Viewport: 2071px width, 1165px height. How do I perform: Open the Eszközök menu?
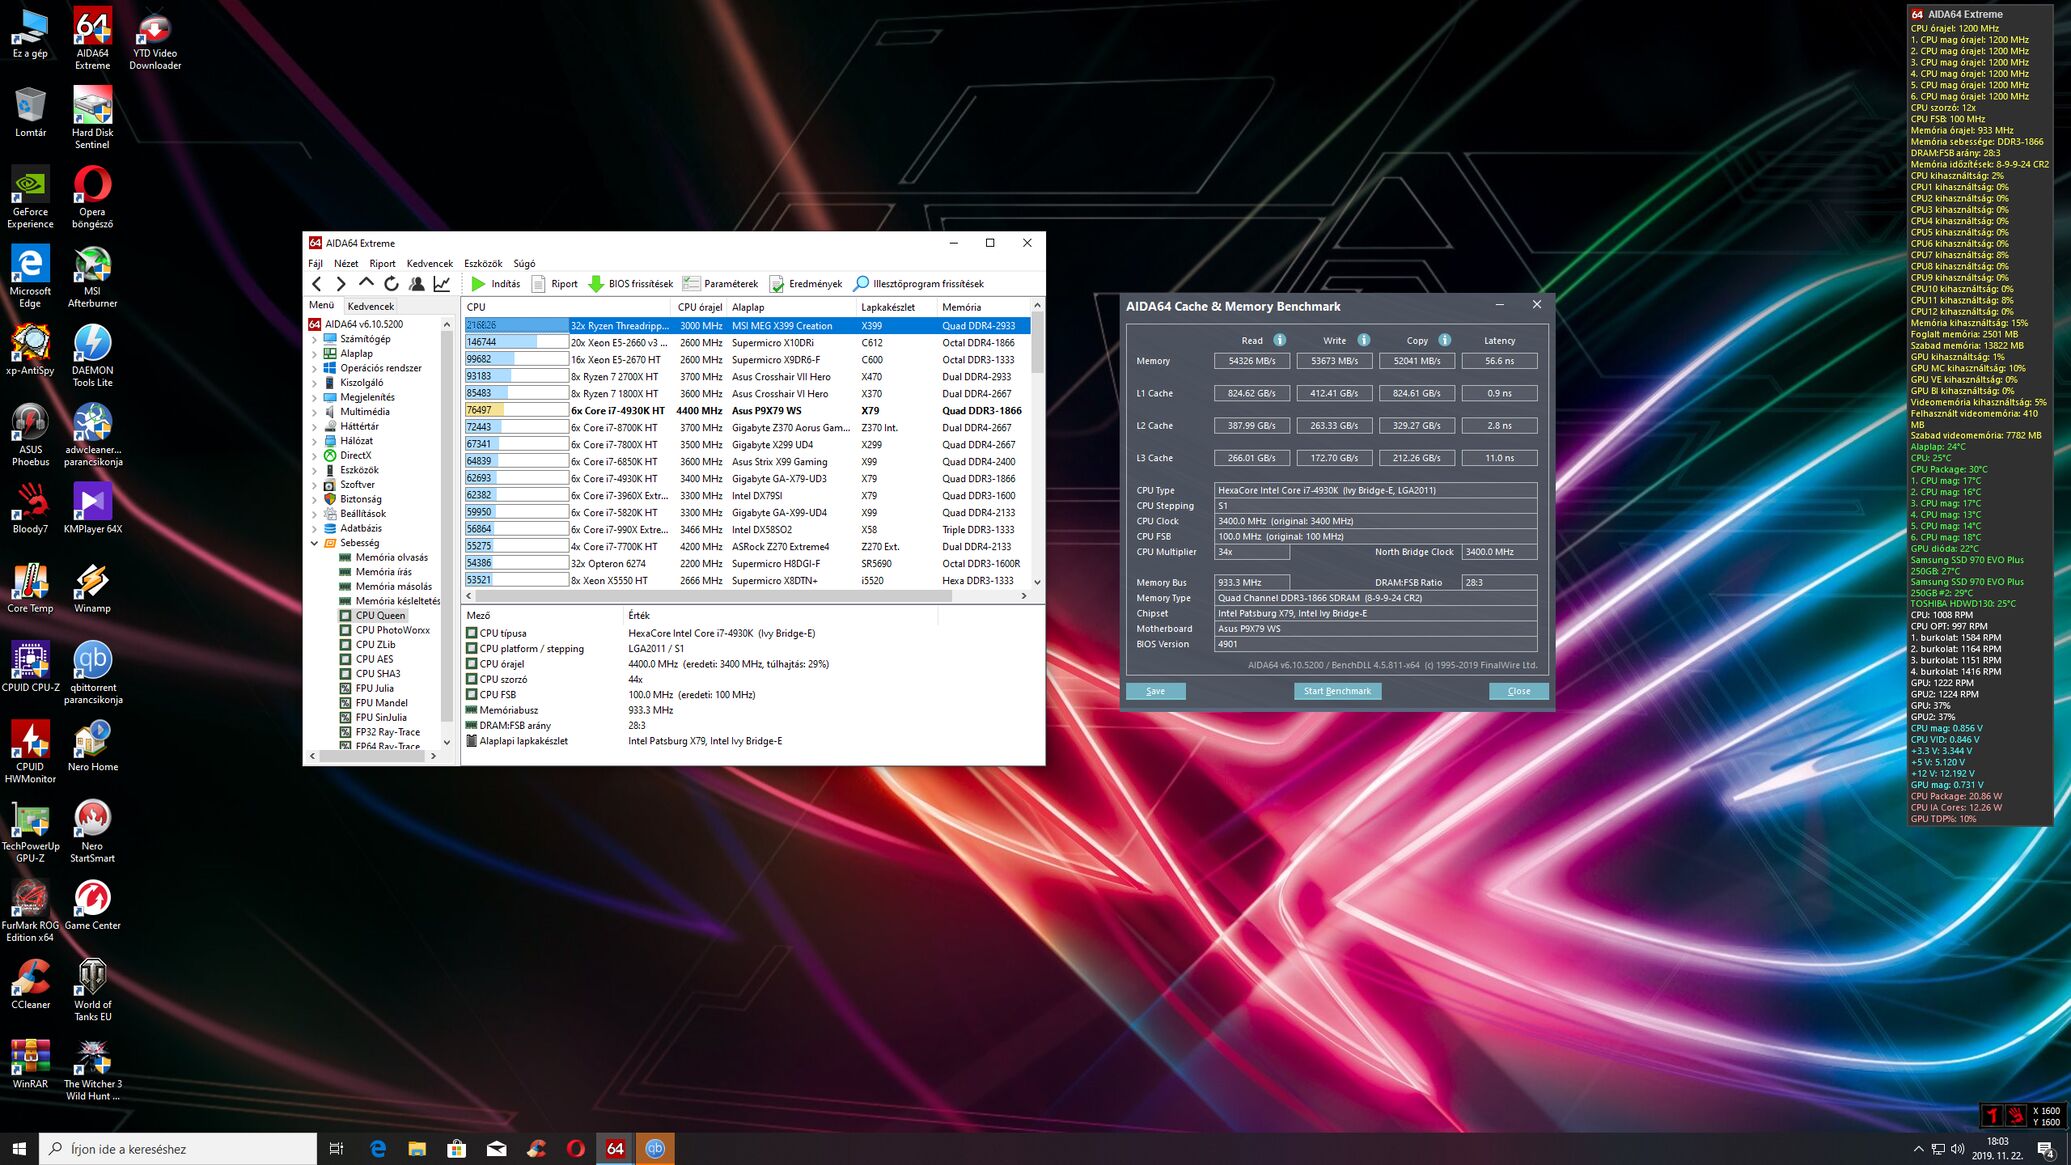pyautogui.click(x=482, y=263)
